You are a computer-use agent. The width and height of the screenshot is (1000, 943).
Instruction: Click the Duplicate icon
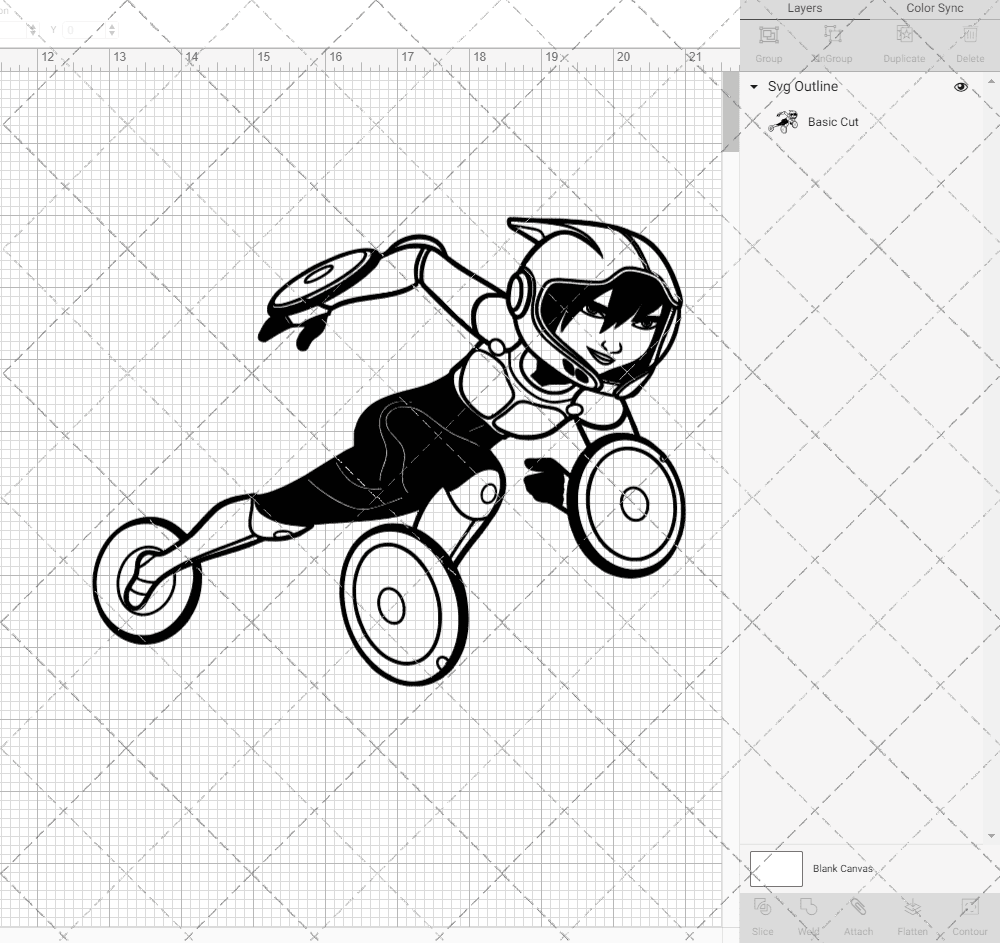[904, 34]
